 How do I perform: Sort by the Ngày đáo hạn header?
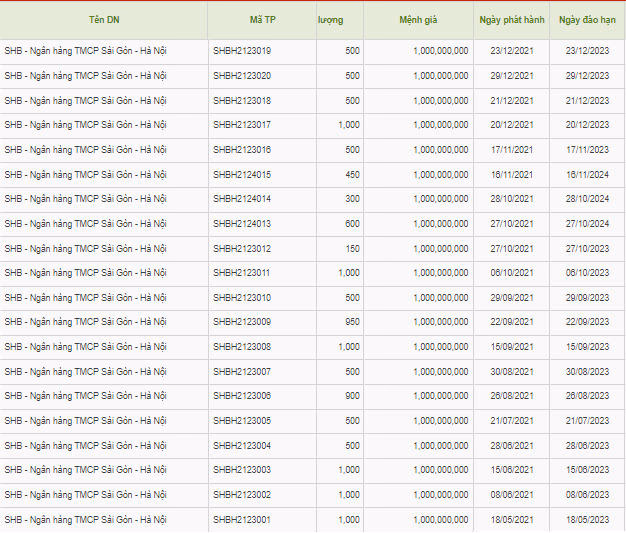pos(587,20)
